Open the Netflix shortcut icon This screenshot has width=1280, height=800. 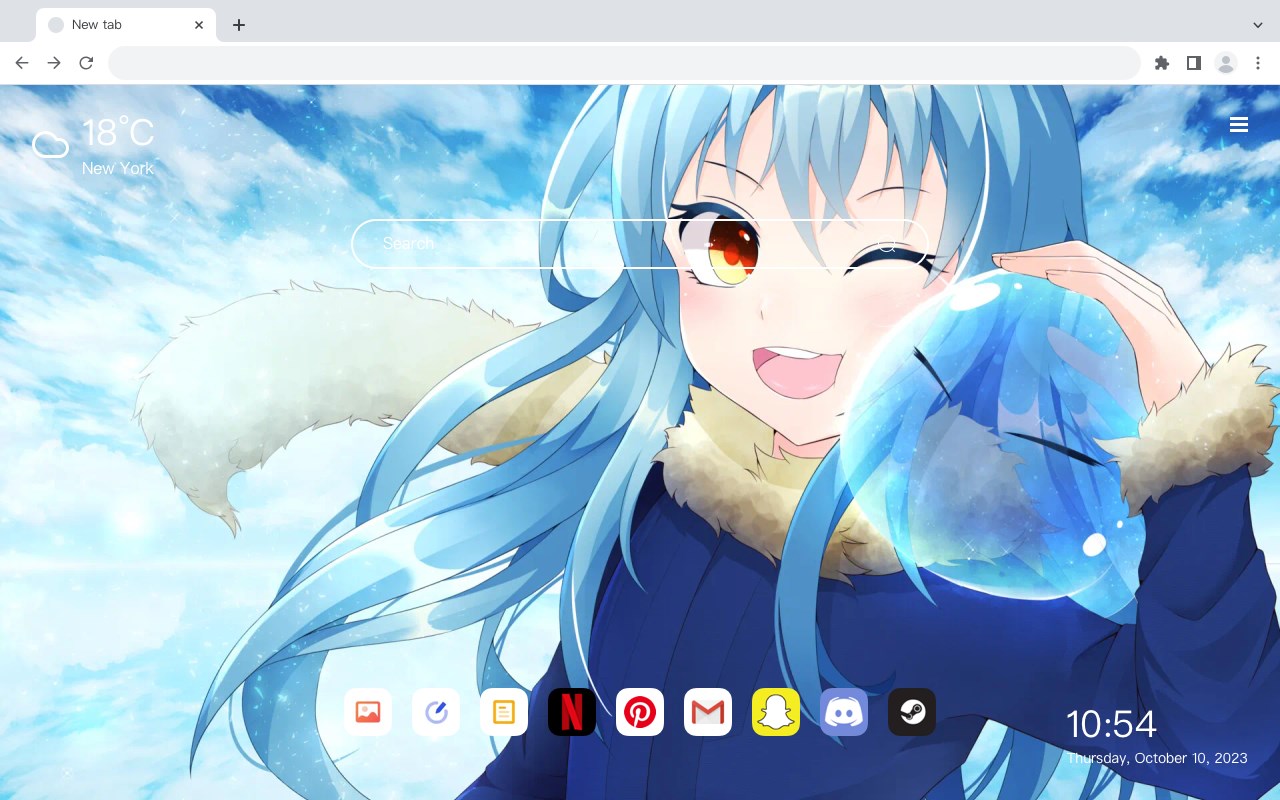572,712
